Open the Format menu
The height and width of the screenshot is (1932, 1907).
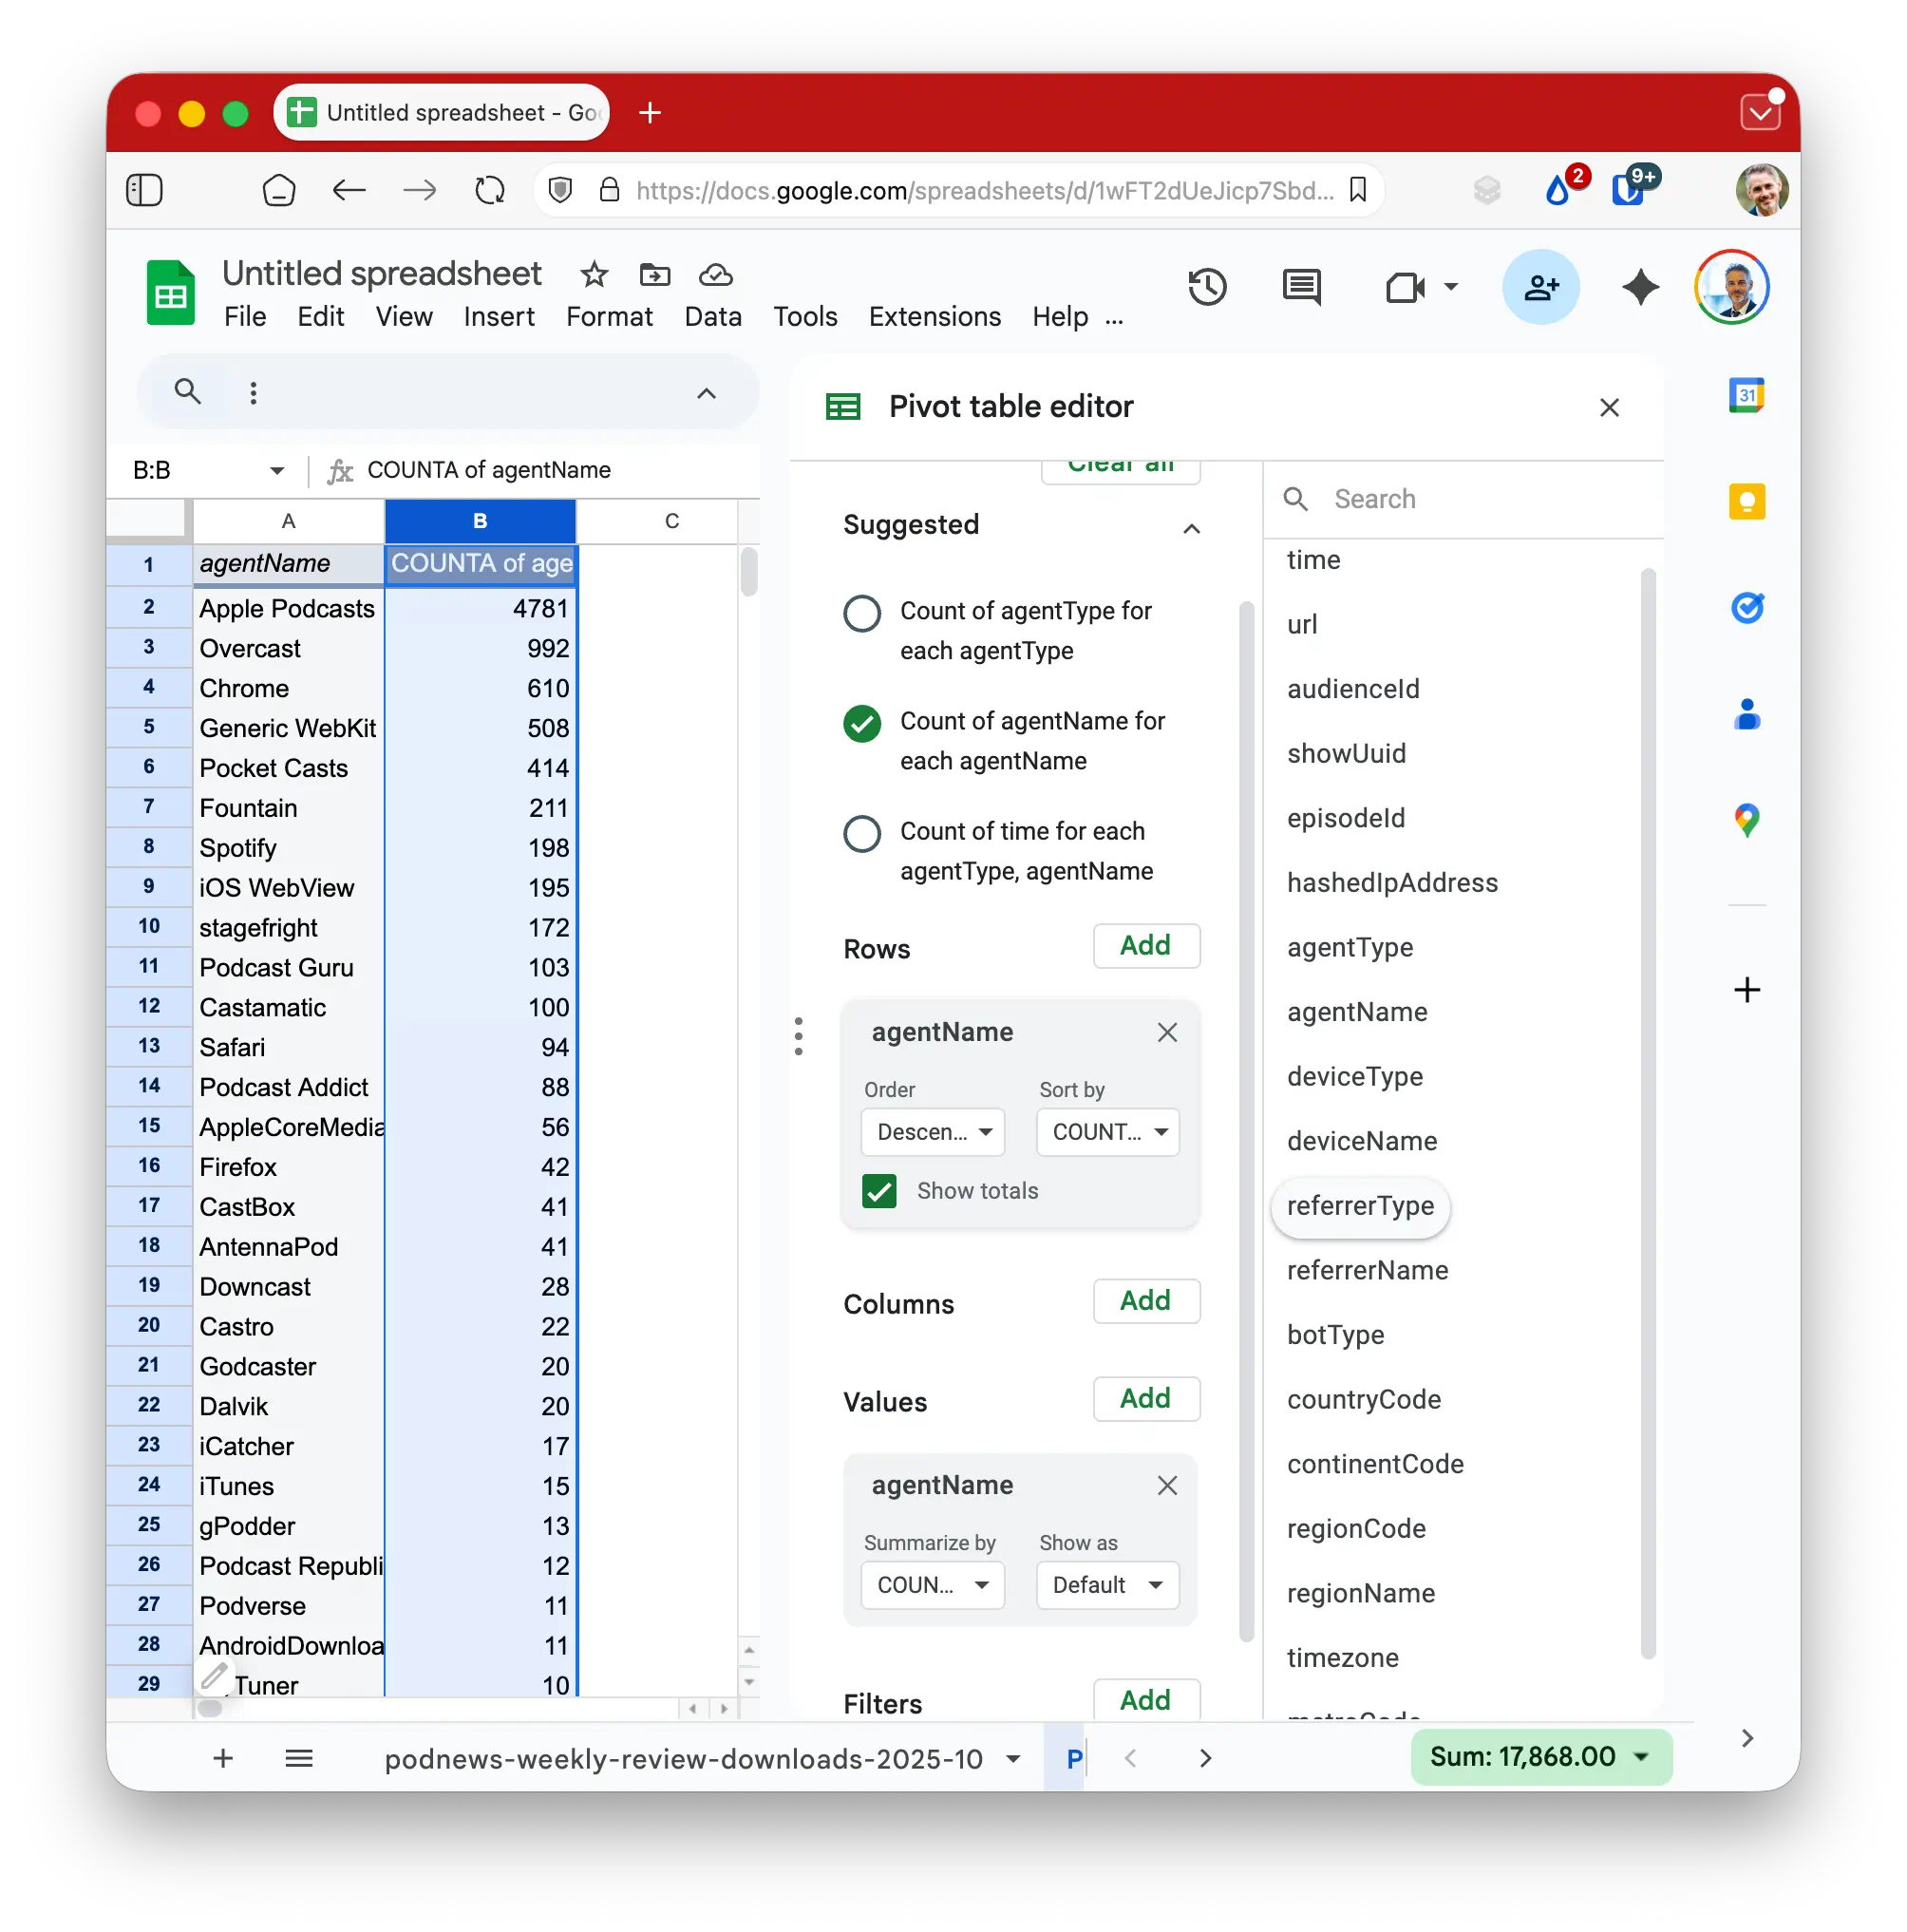(609, 317)
